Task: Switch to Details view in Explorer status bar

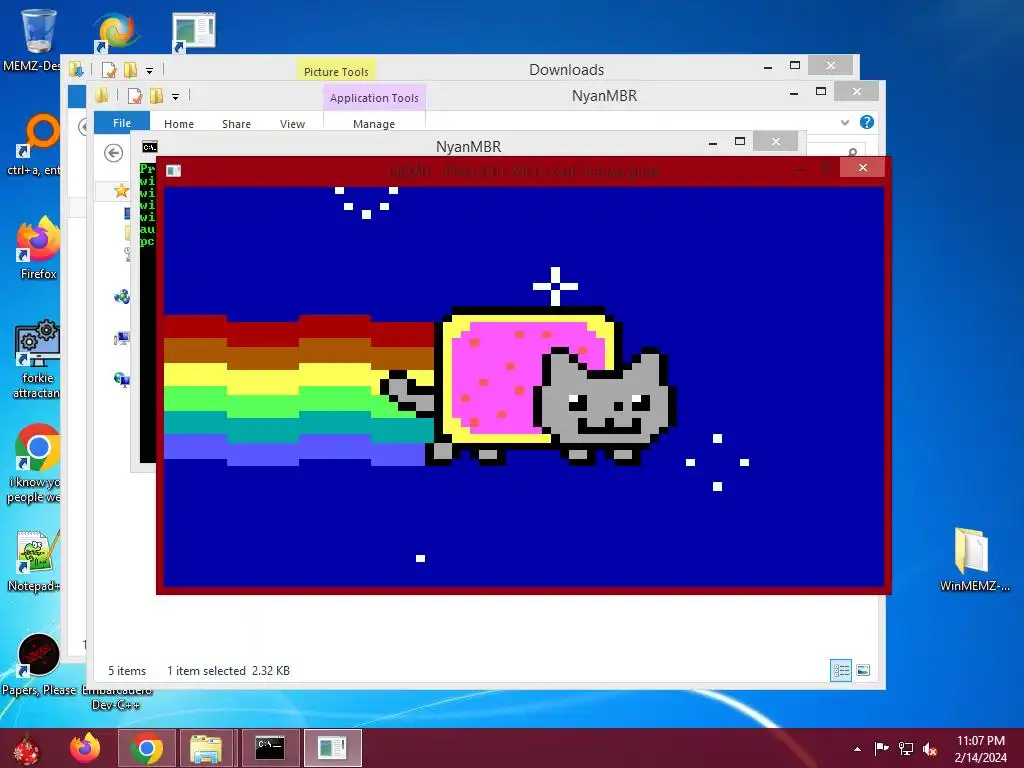Action: click(840, 670)
